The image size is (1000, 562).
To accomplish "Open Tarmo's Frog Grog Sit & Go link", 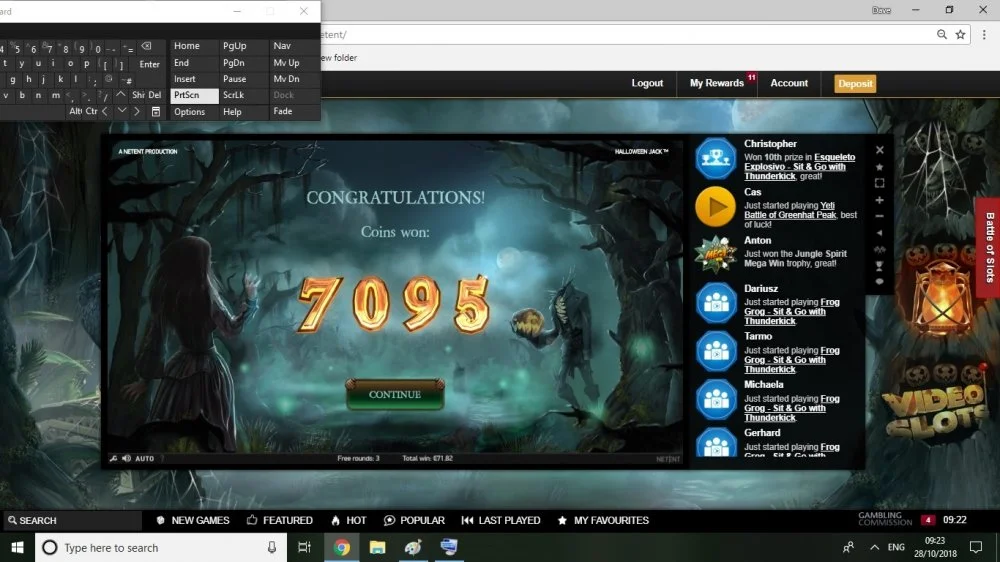I will (791, 360).
